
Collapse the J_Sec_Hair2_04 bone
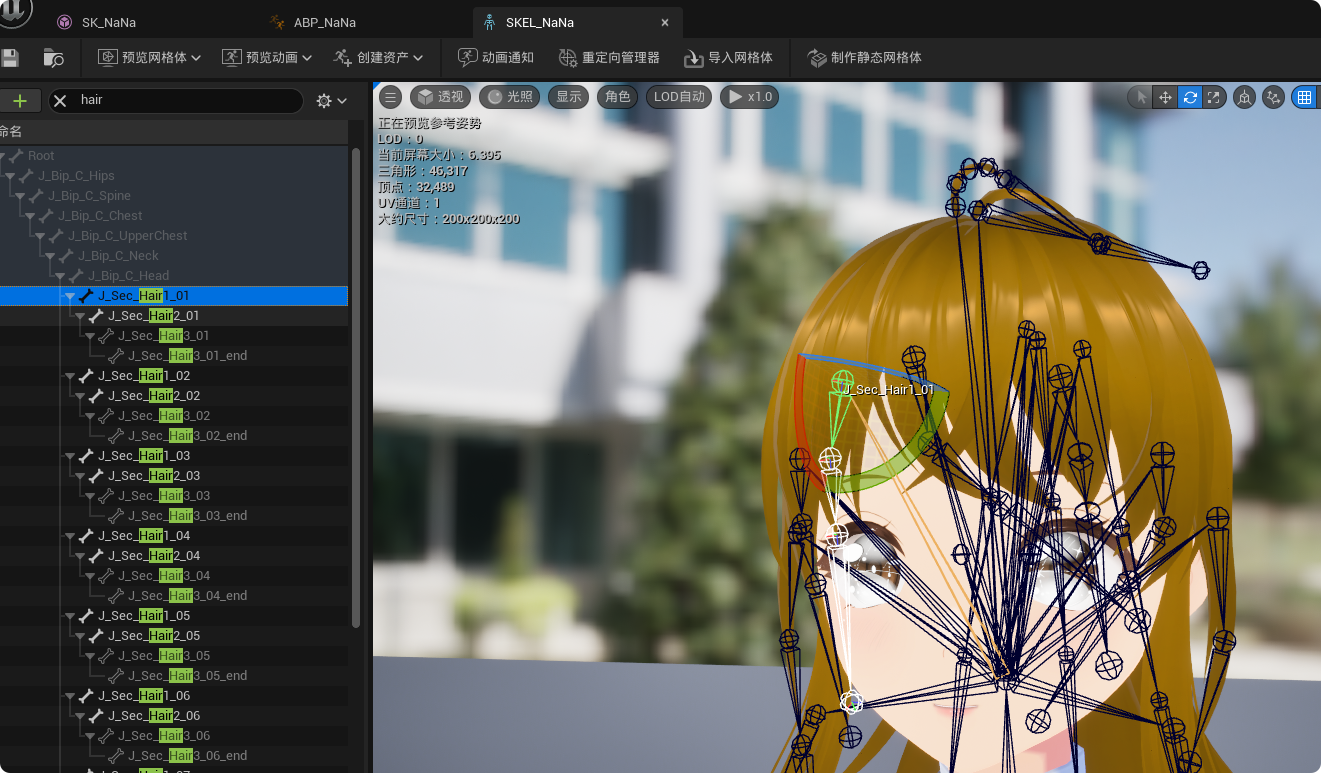click(x=80, y=556)
